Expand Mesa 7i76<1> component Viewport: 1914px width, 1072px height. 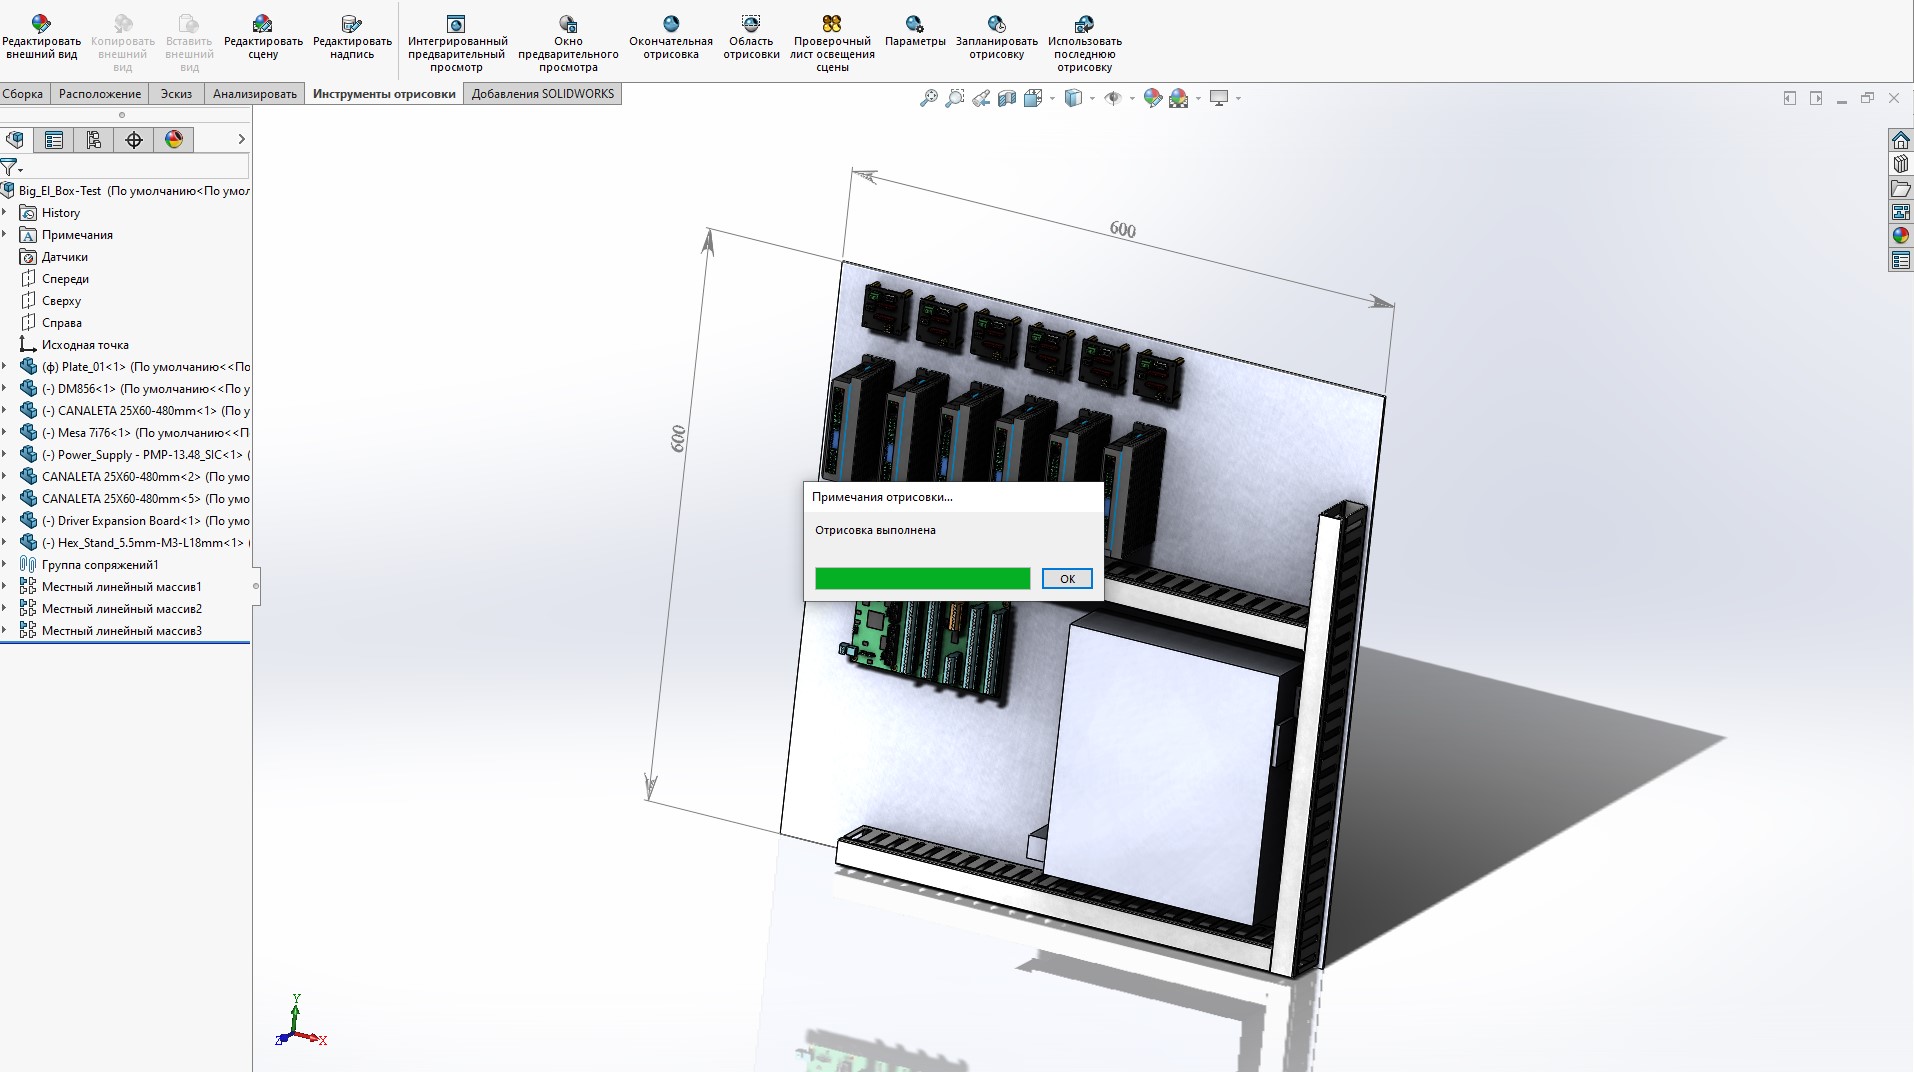tap(5, 433)
